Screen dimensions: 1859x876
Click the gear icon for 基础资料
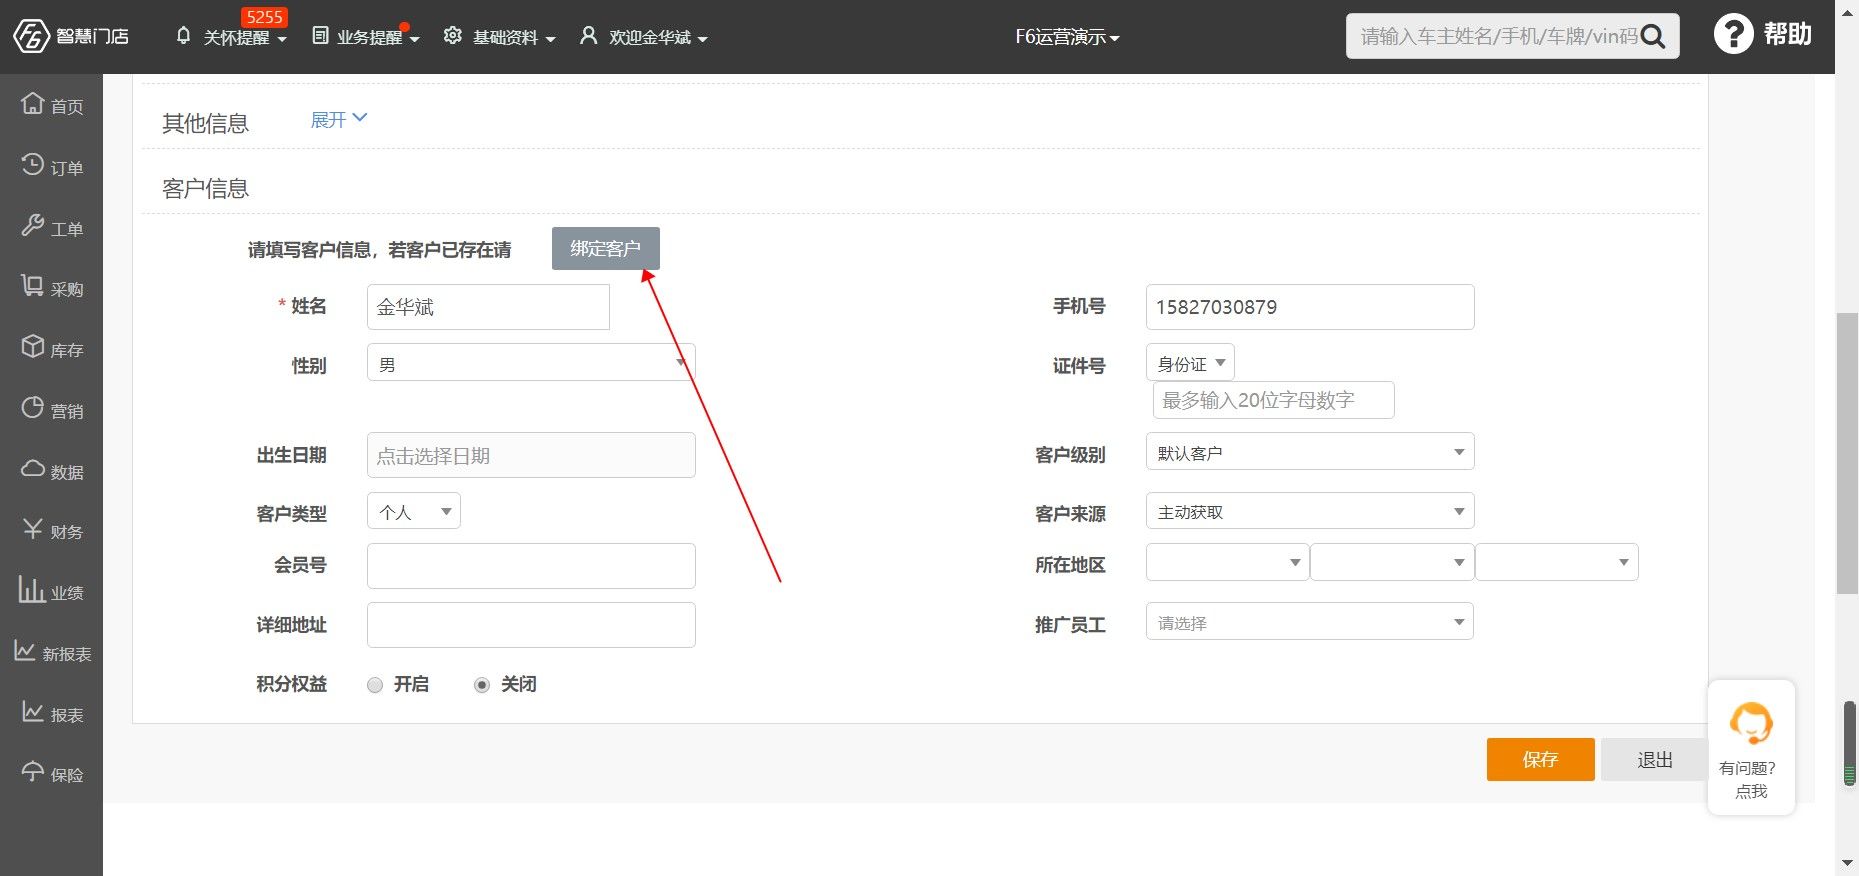tap(453, 36)
